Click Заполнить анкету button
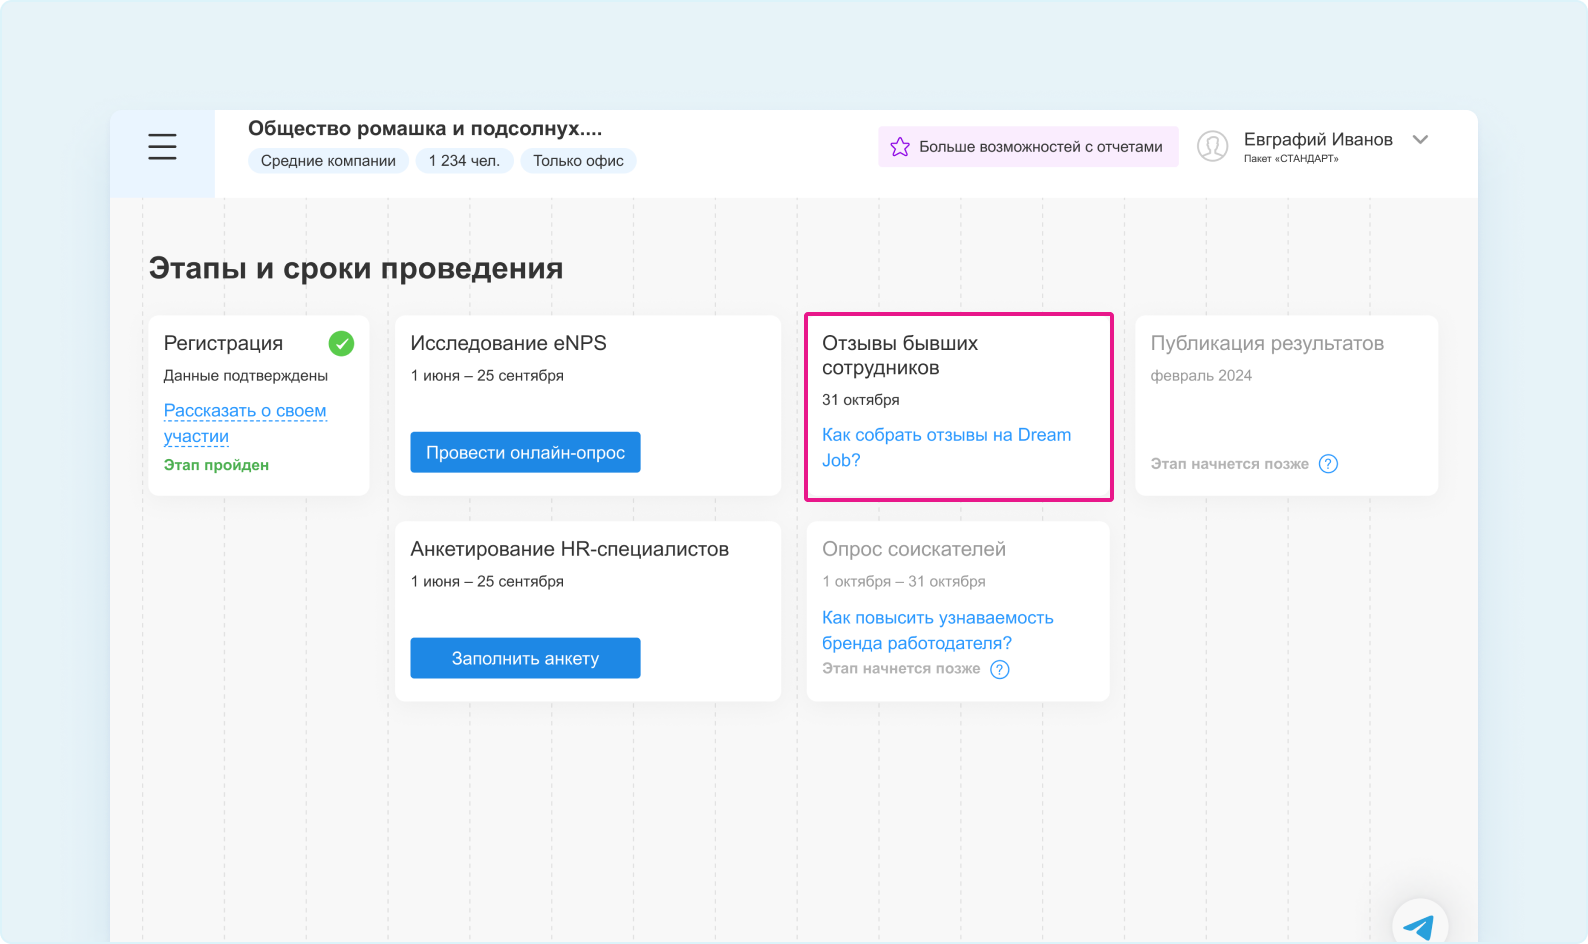The image size is (1588, 944). coord(525,658)
